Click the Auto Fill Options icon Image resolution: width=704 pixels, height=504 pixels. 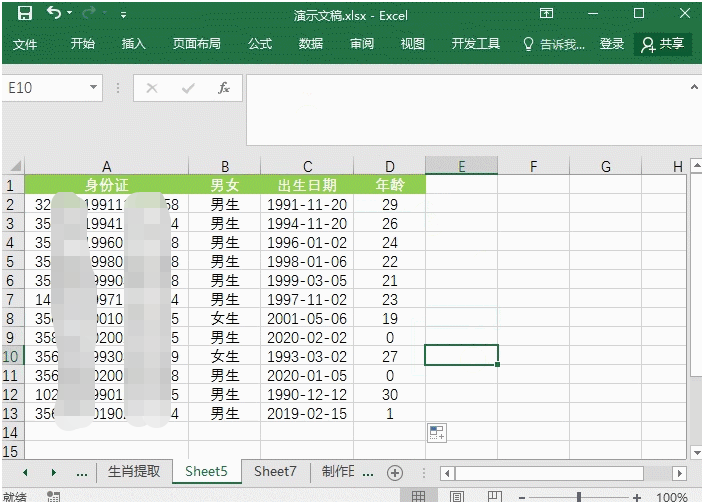(436, 433)
